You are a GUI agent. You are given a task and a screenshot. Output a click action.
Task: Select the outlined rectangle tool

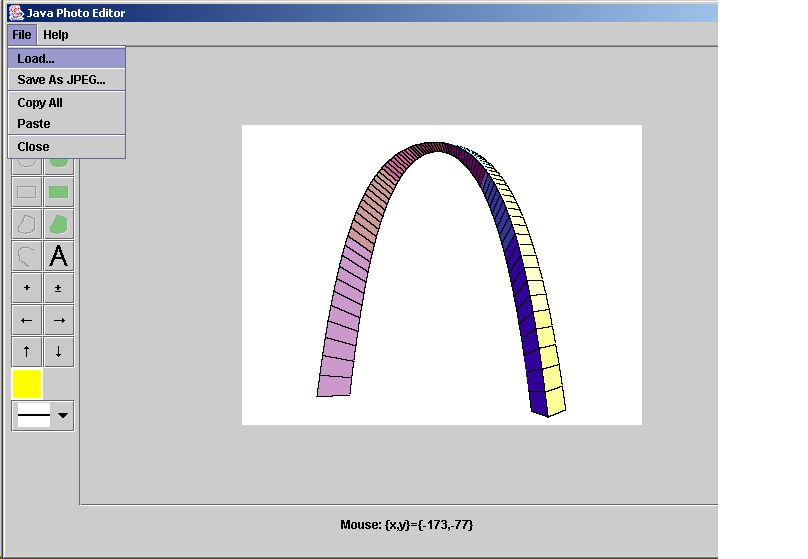pyautogui.click(x=27, y=192)
